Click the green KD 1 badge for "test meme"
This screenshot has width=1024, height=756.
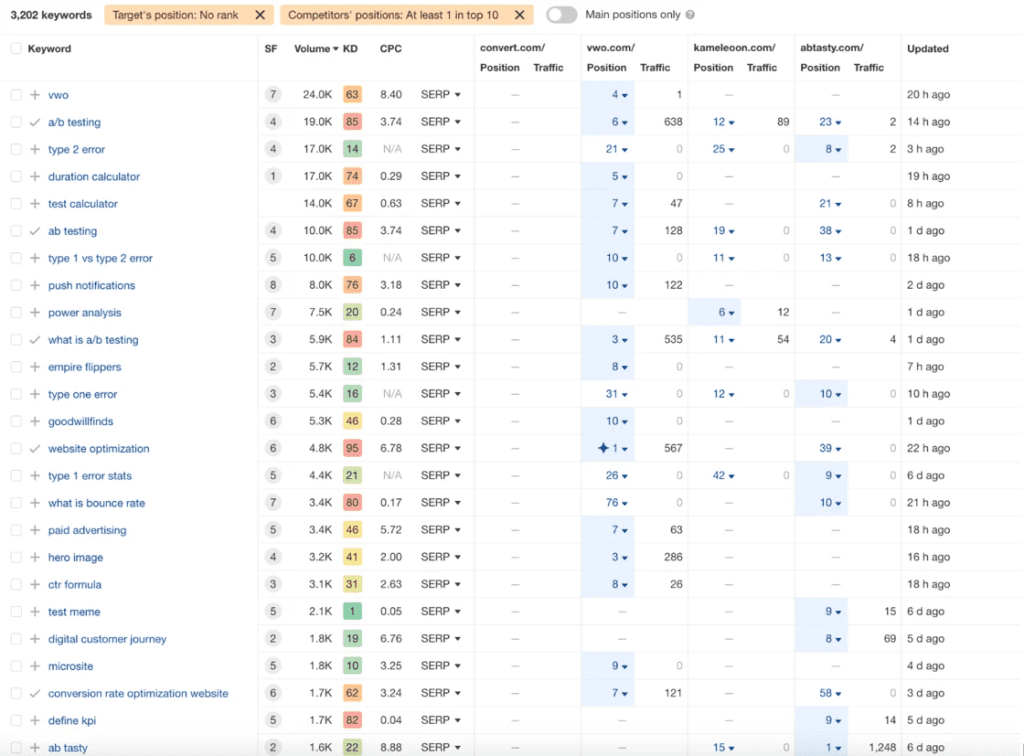(x=352, y=612)
